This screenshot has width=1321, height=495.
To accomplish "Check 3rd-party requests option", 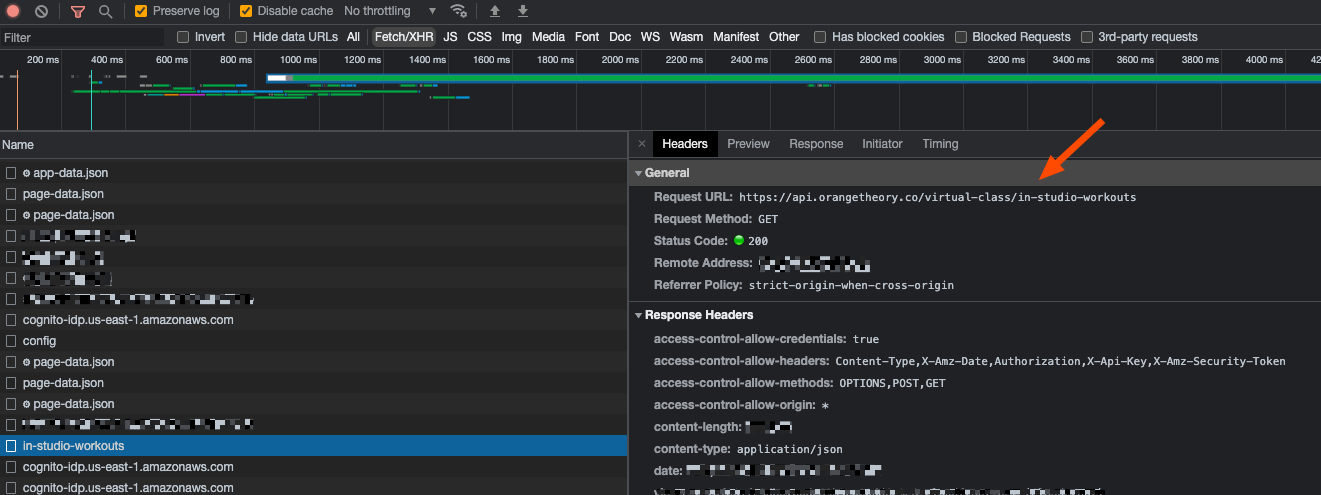I will [x=1087, y=37].
